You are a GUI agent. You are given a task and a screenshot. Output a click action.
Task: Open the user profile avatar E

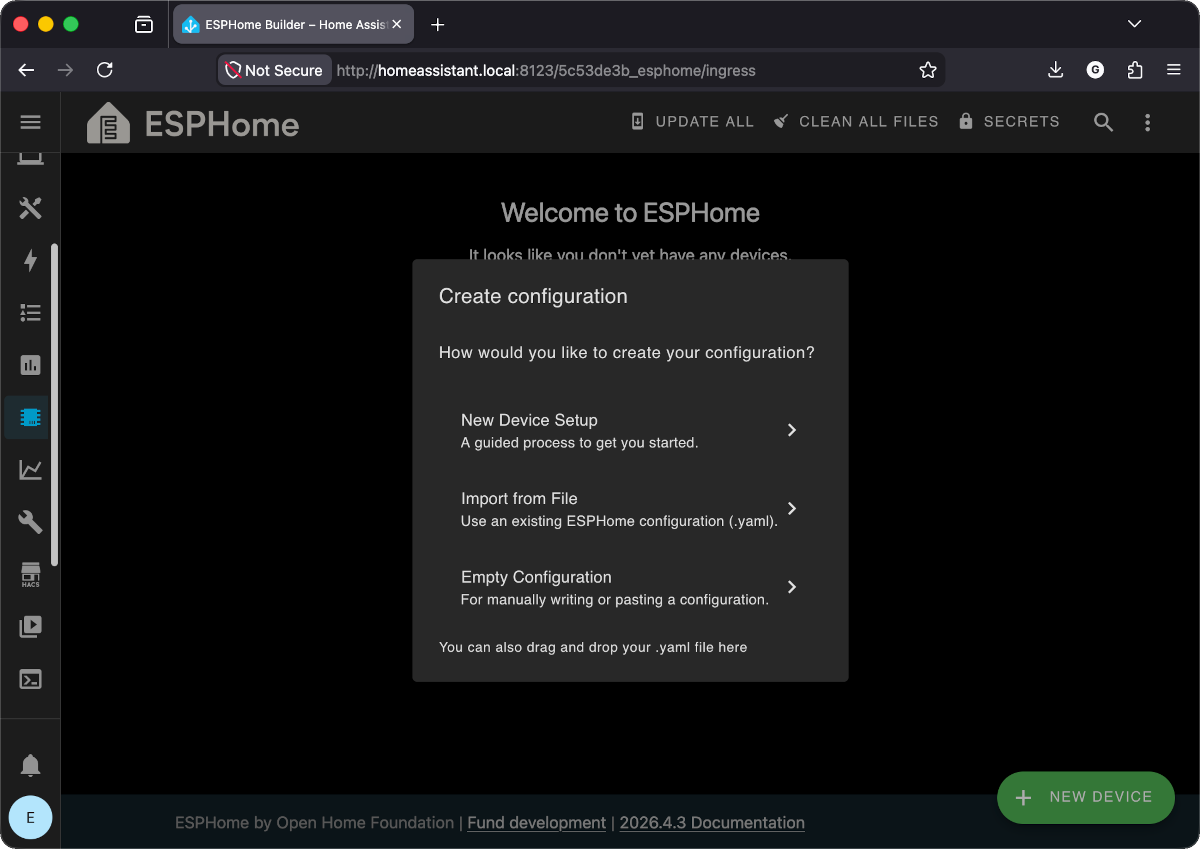coord(30,818)
